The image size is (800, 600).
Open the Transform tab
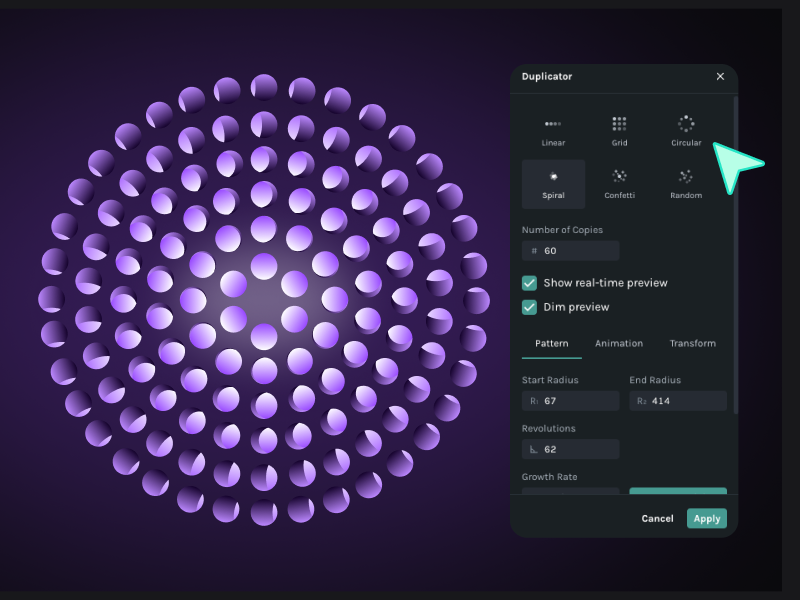click(692, 343)
